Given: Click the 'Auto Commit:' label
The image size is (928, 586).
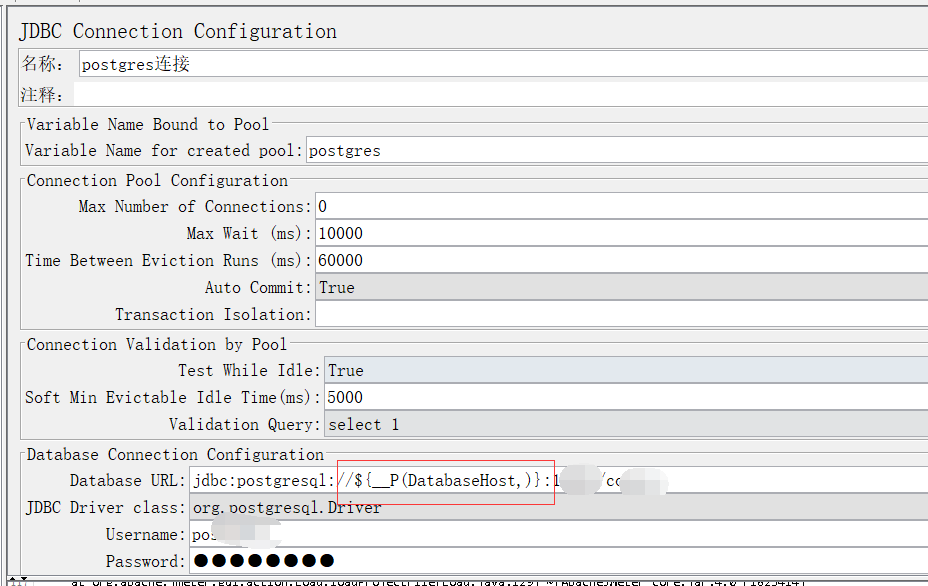Looking at the screenshot, I should click(x=258, y=288).
